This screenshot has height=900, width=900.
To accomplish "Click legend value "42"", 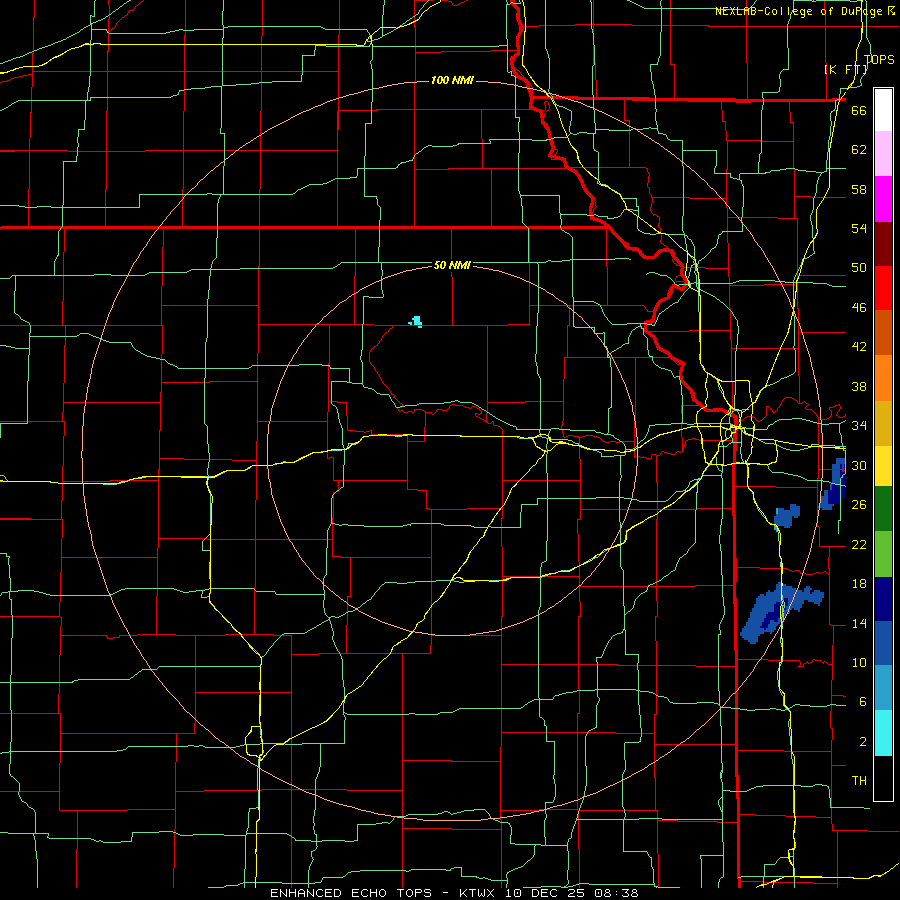I will 859,346.
